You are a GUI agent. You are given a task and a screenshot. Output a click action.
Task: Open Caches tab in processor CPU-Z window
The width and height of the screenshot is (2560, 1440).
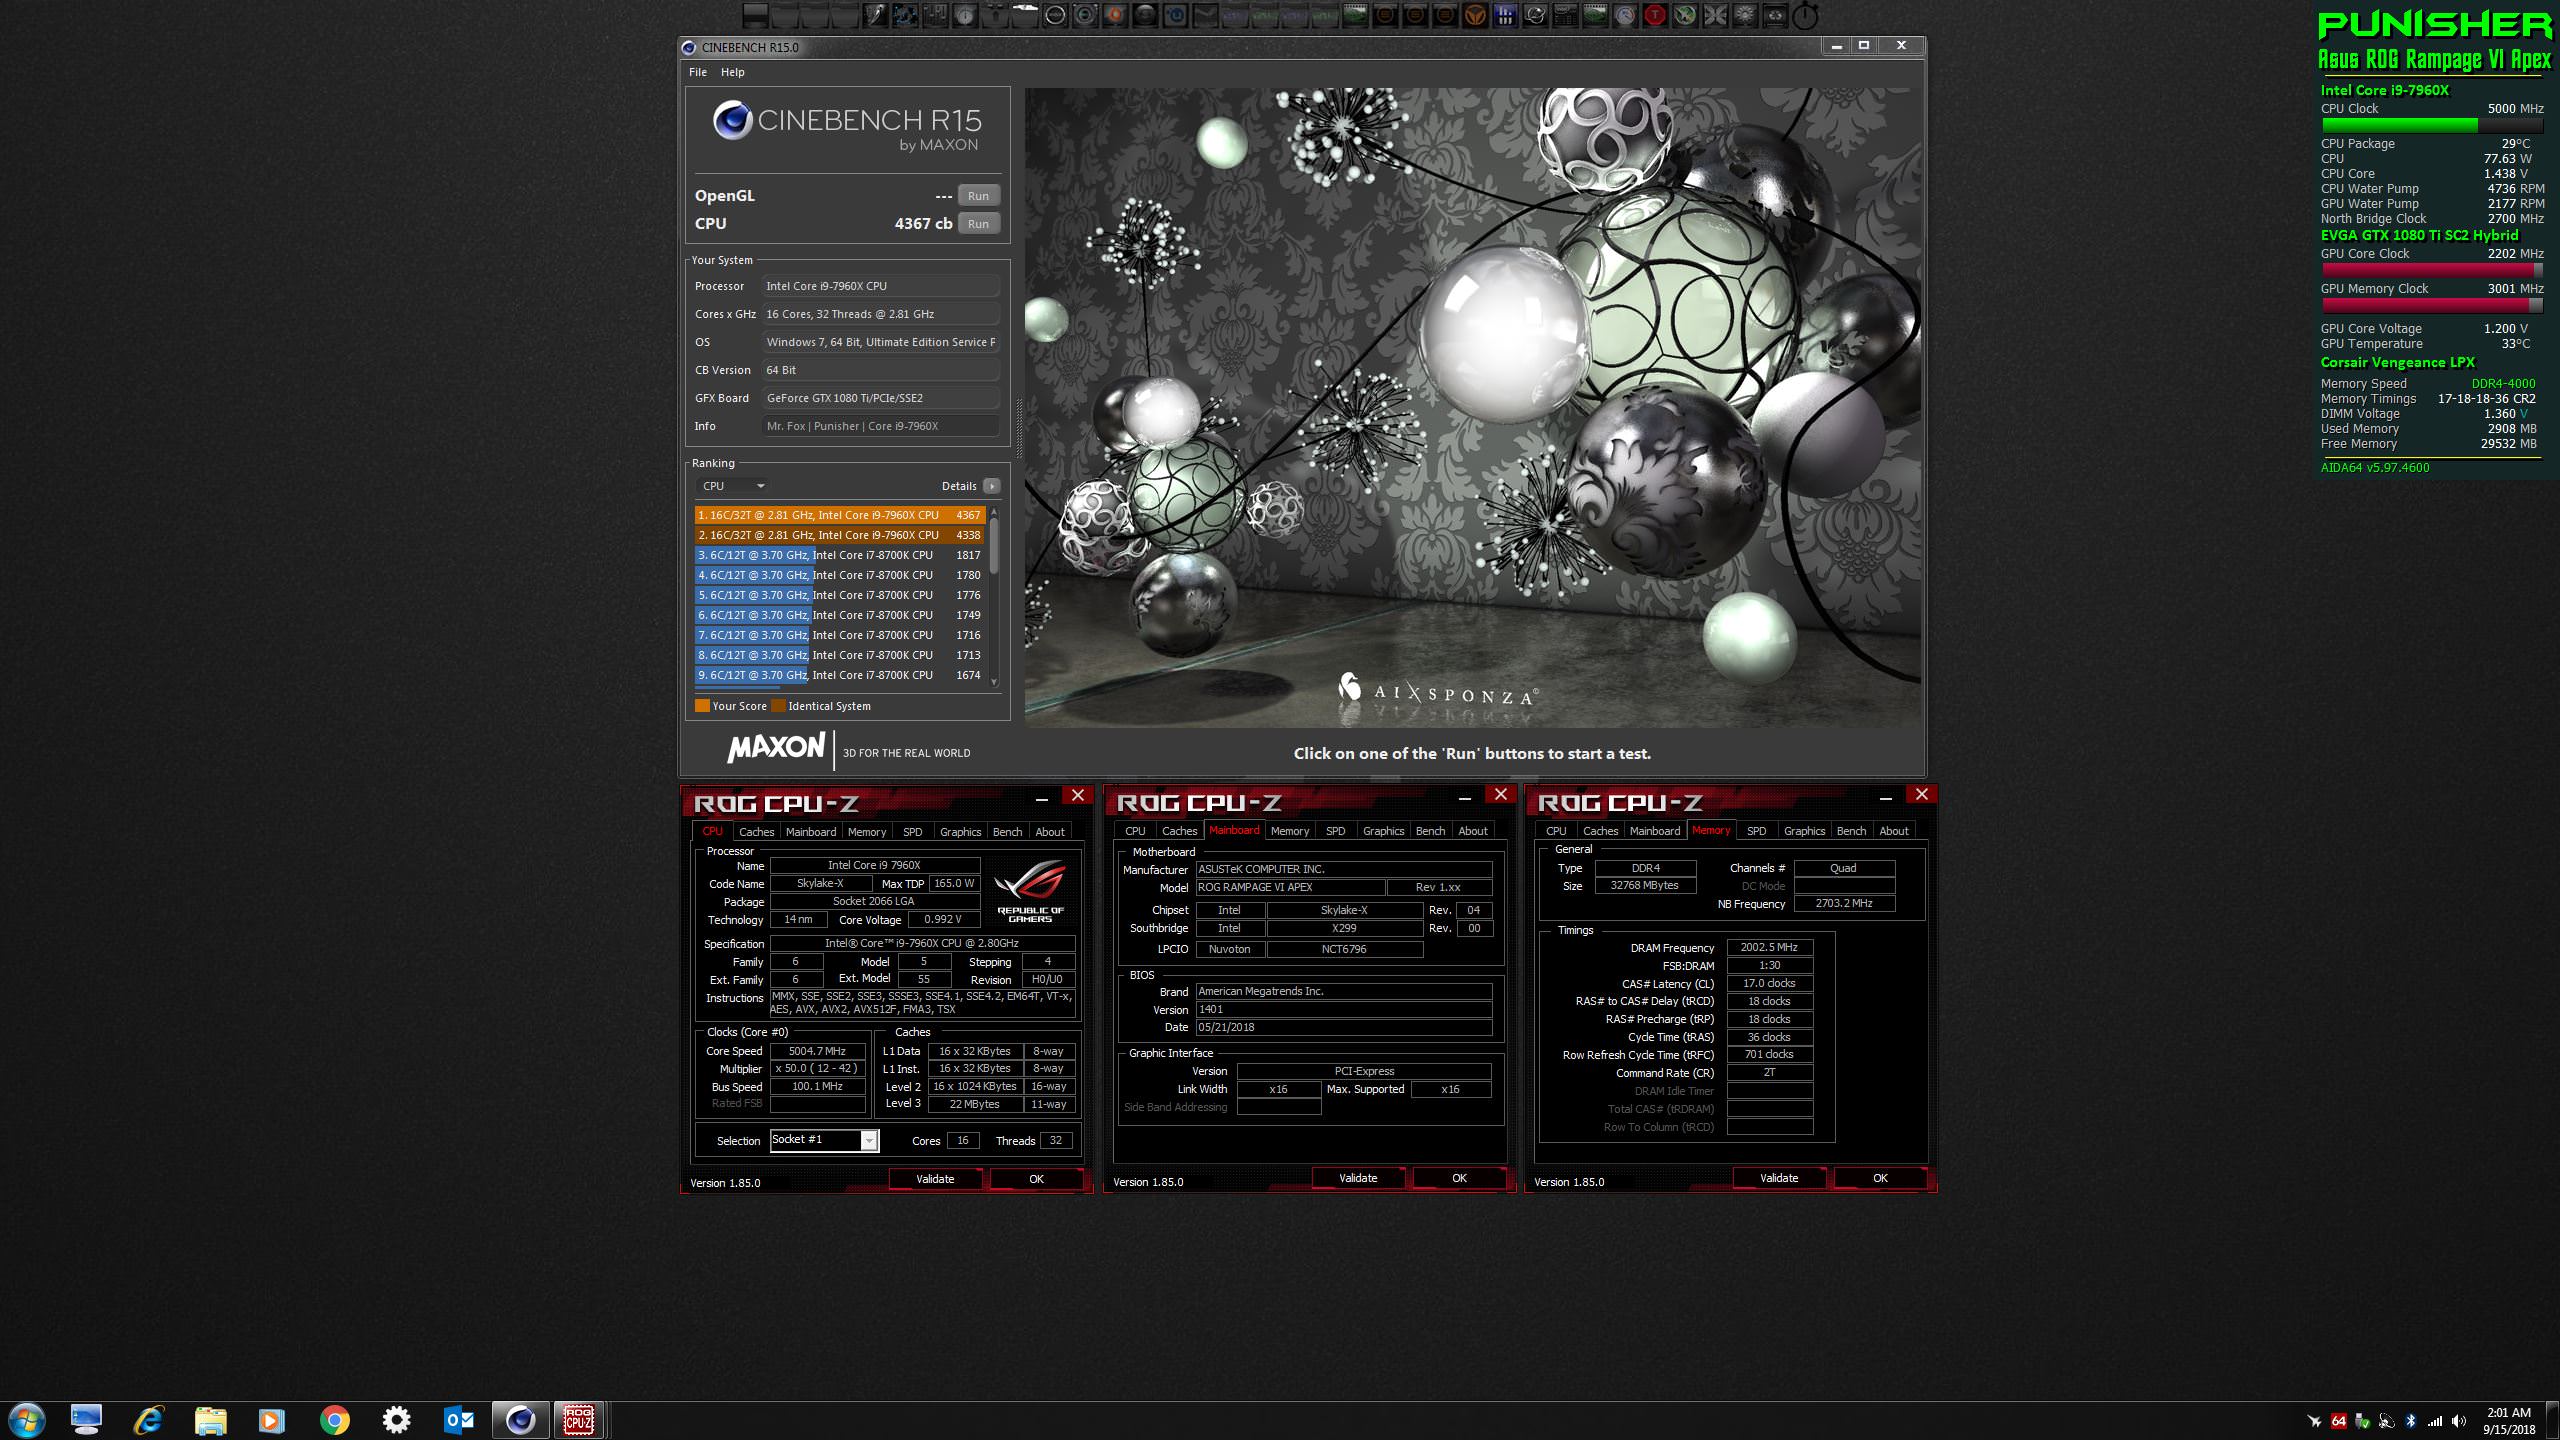pos(756,832)
